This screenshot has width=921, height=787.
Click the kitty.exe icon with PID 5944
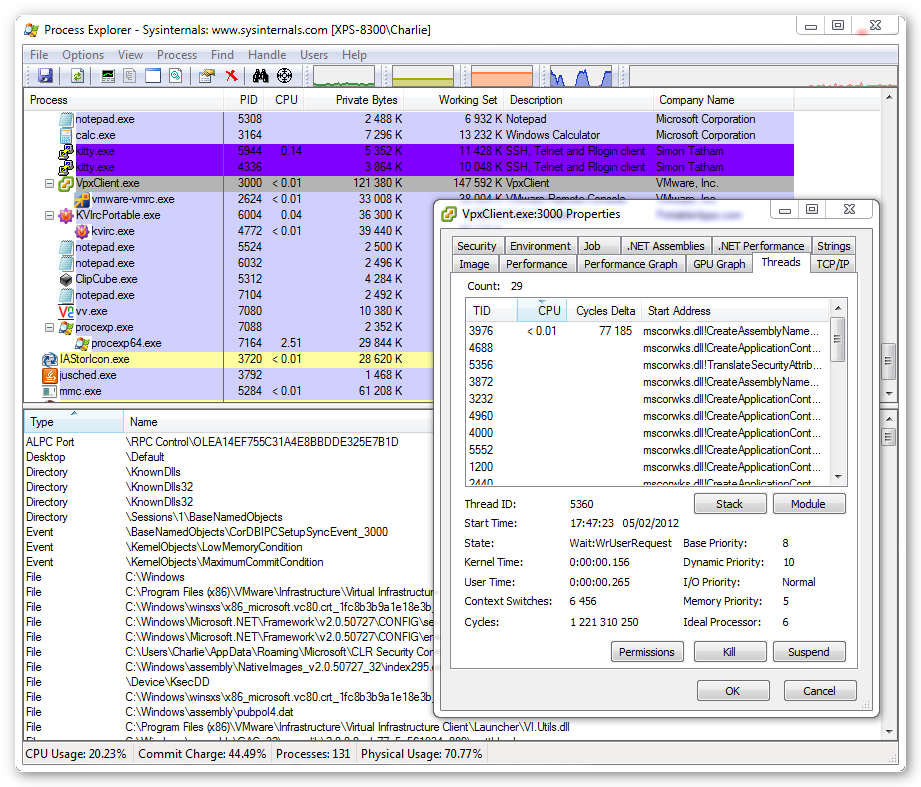(66, 152)
